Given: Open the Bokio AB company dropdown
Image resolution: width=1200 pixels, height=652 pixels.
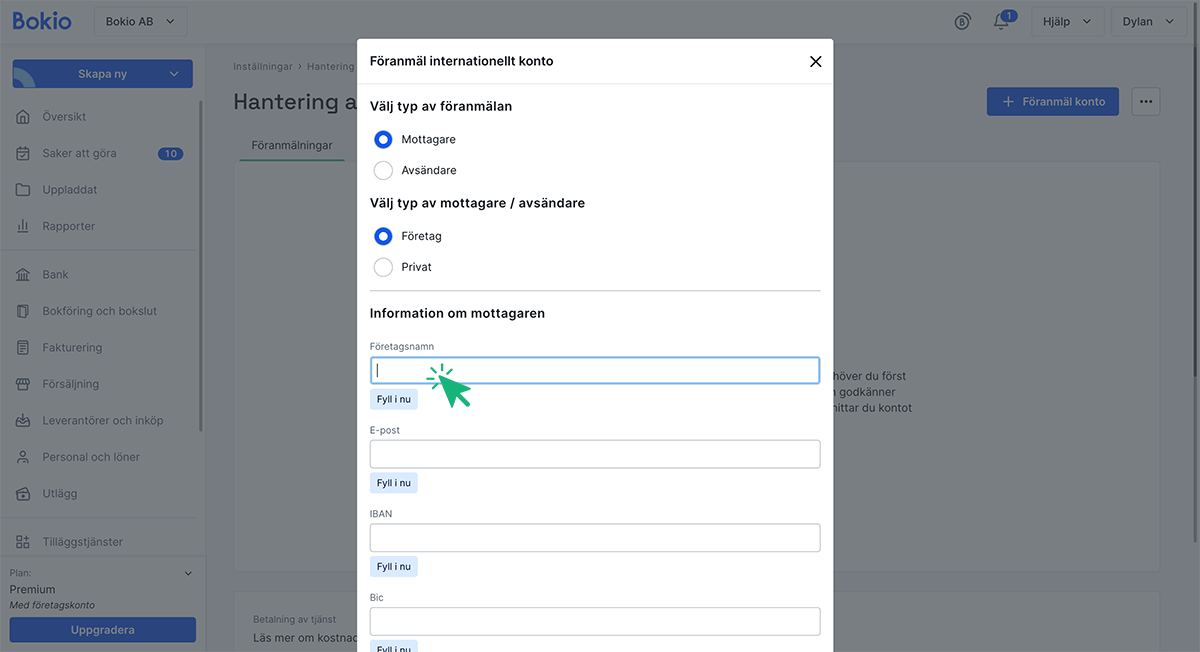Looking at the screenshot, I should pos(139,21).
